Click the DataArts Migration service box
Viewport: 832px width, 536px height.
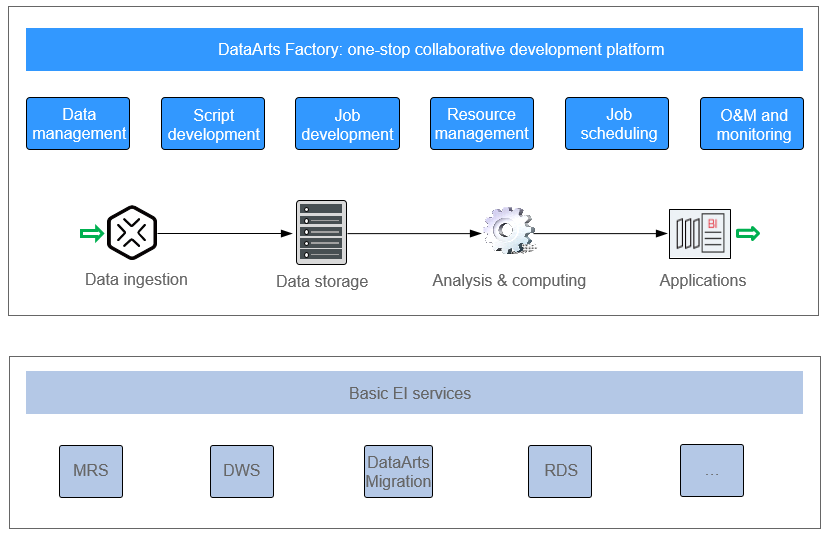[398, 471]
